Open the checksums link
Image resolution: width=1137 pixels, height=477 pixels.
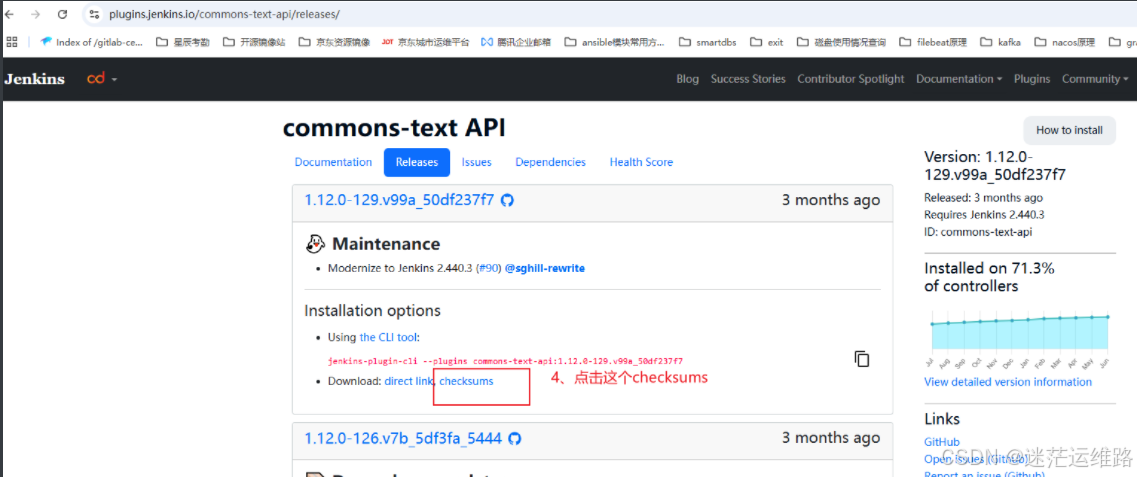point(466,381)
